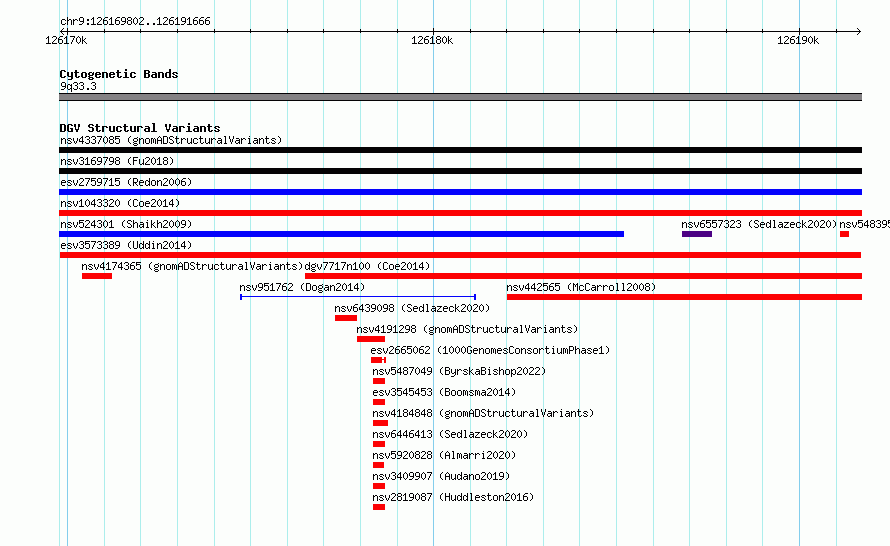Open the esv3573389 (Uddin2014) label
This screenshot has height=546, width=890.
coord(126,245)
